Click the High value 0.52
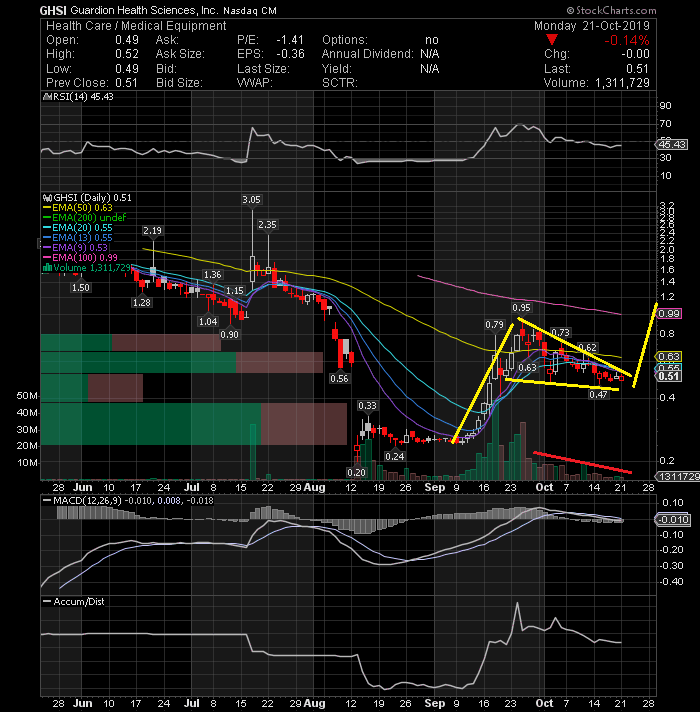 pyautogui.click(x=127, y=54)
